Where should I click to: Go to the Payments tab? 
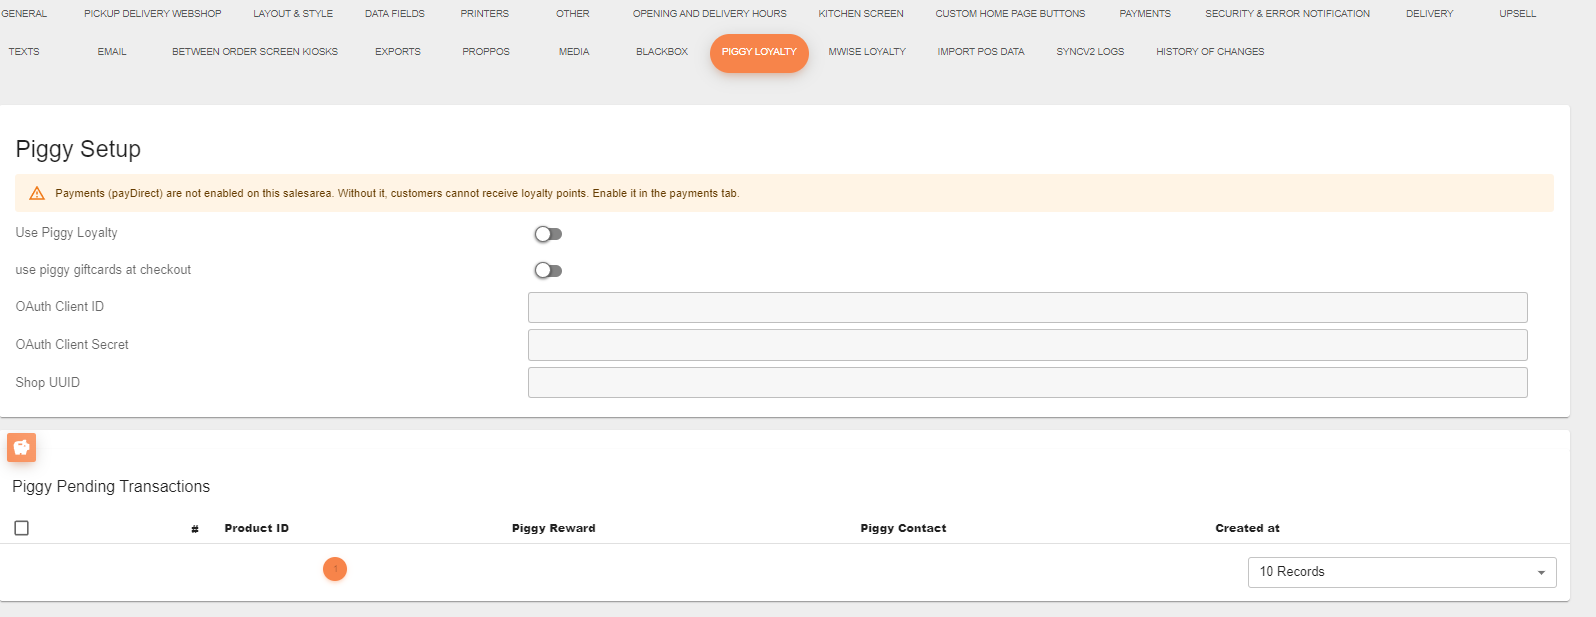(1145, 14)
